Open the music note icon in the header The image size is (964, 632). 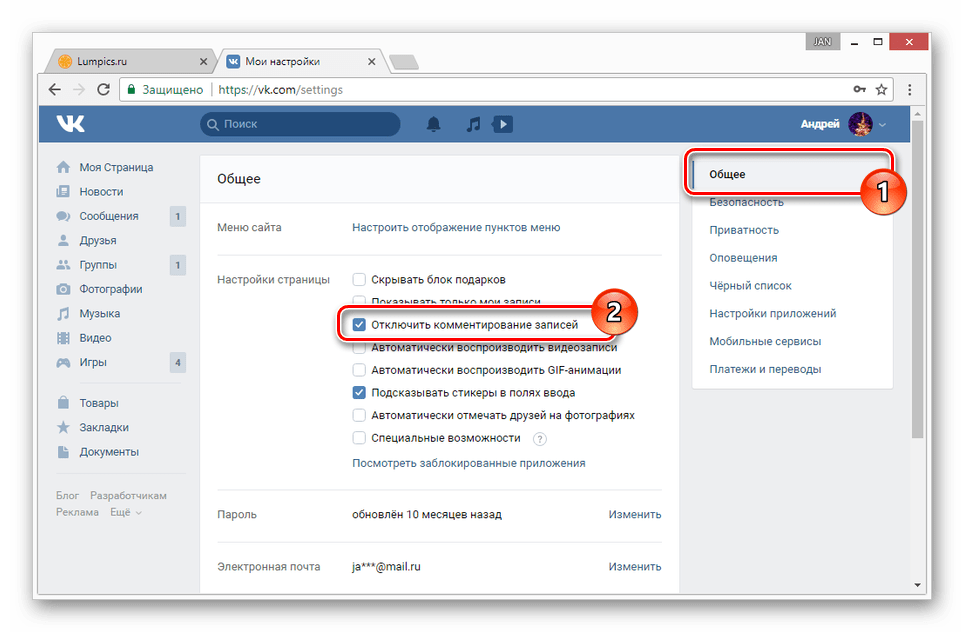473,124
